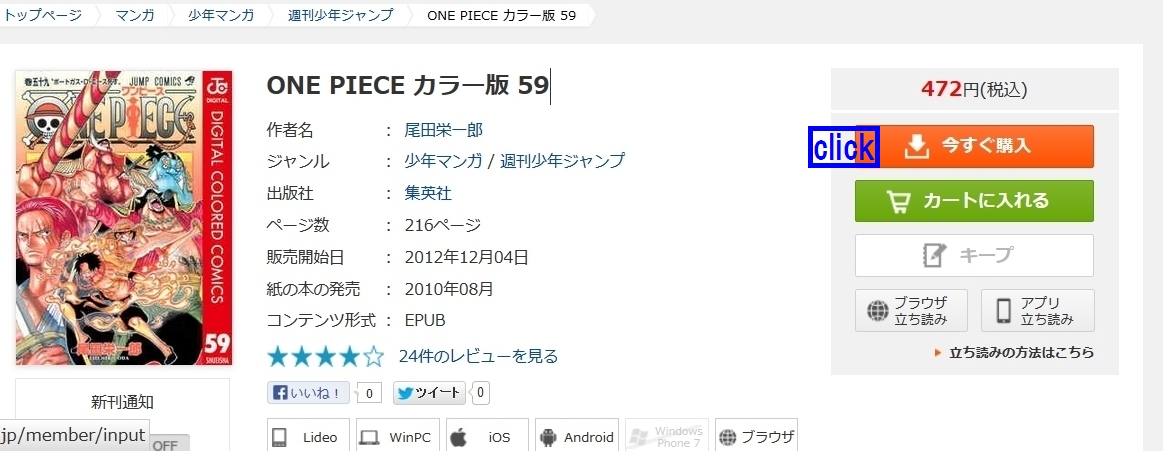Select the iOS apple device icon
The width and height of the screenshot is (1163, 451).
487,436
